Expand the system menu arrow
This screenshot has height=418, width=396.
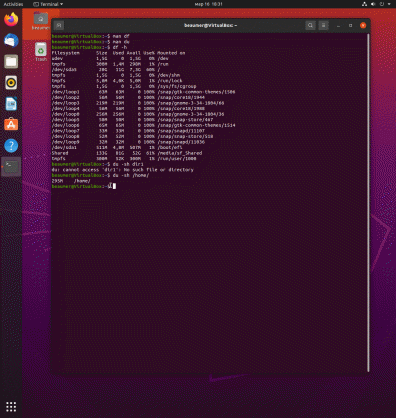click(x=389, y=4)
